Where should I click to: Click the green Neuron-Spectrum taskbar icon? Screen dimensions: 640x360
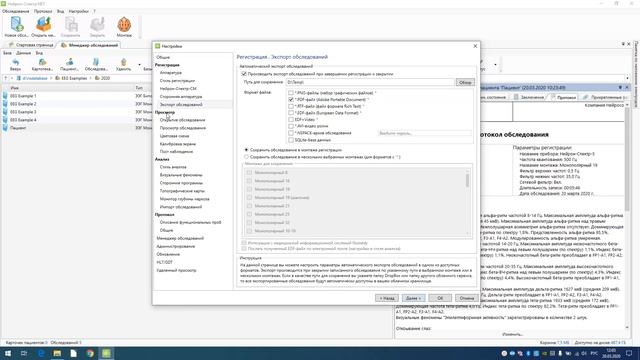pos(106,353)
